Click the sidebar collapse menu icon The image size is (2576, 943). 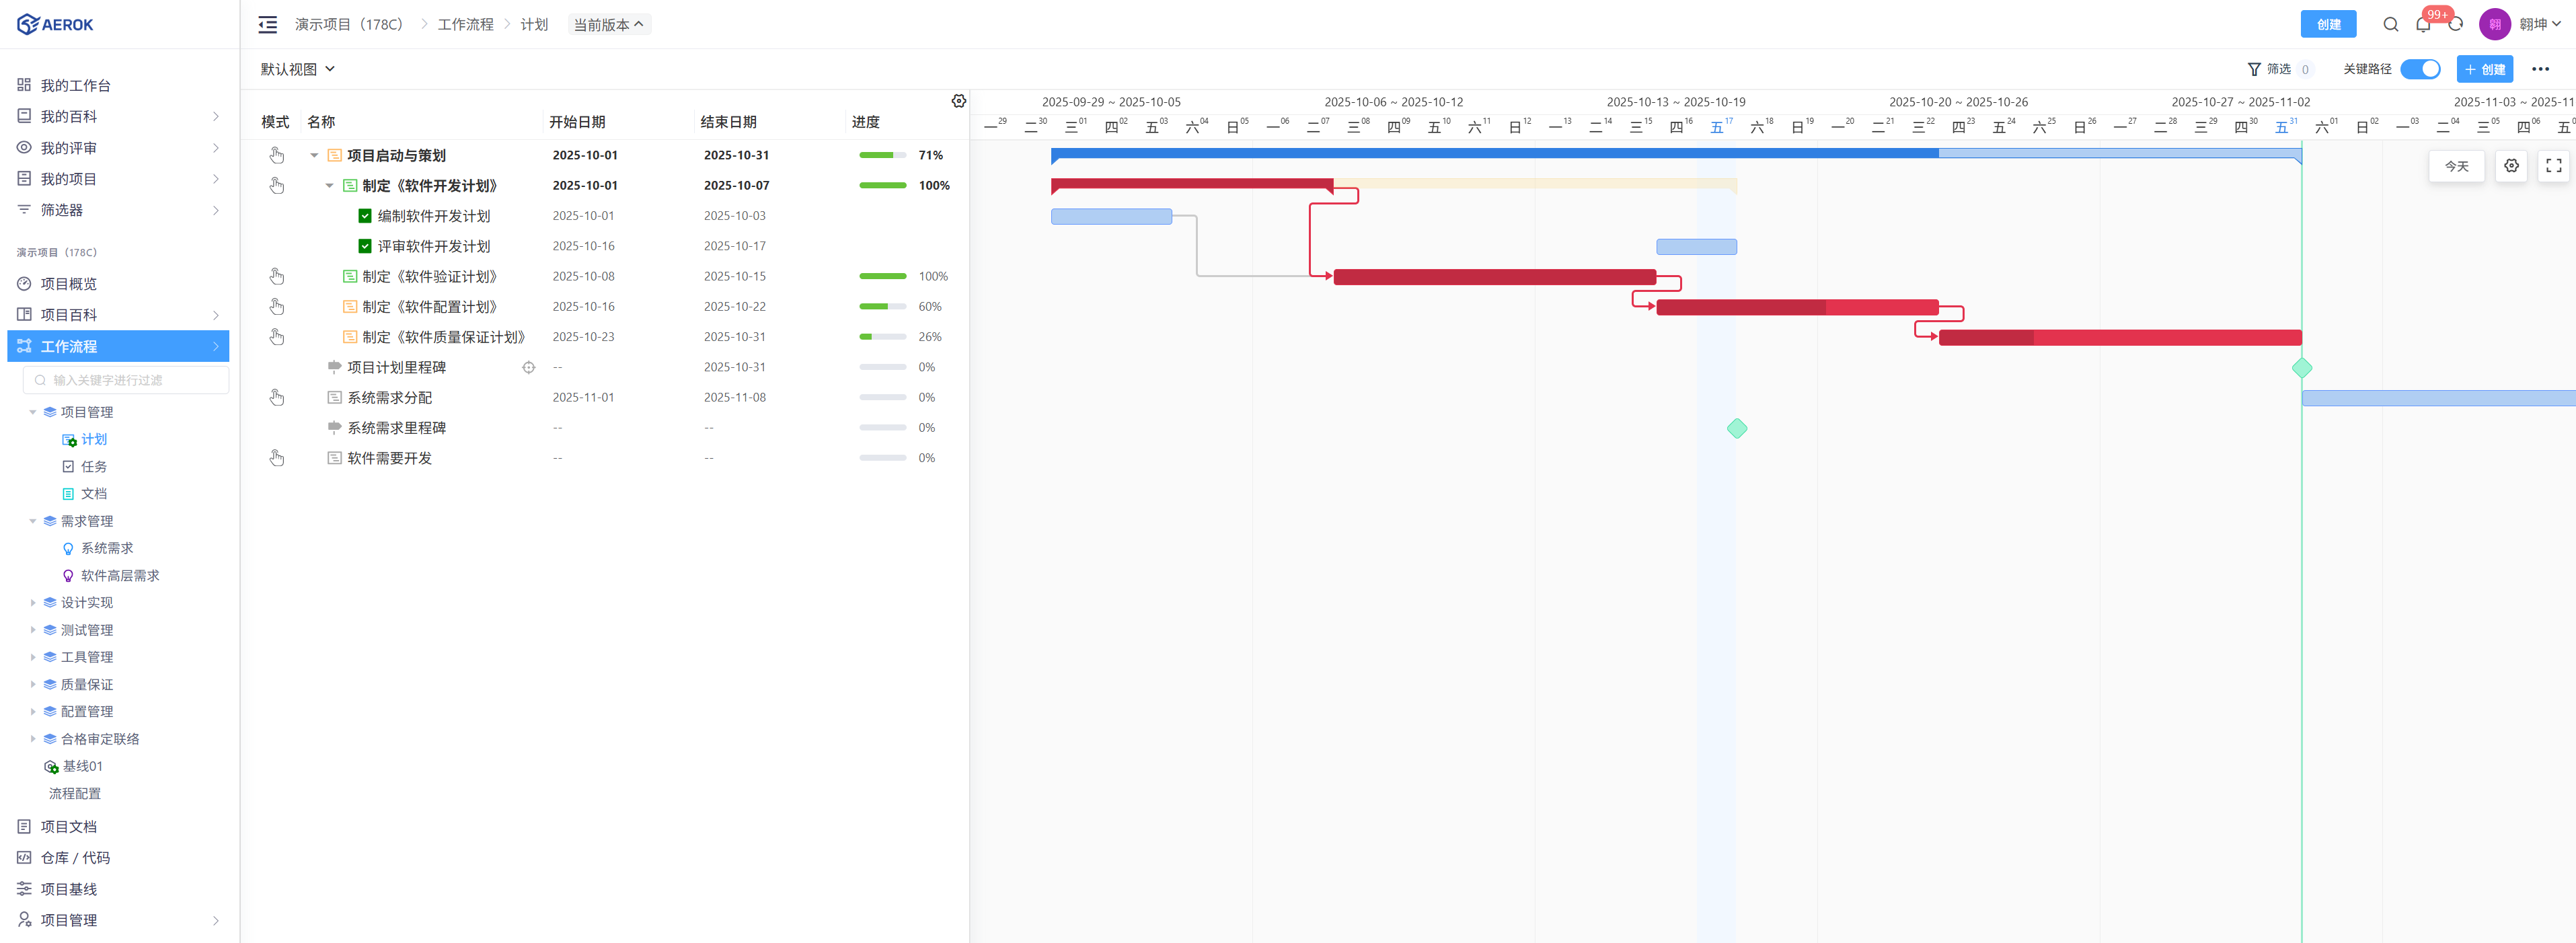click(267, 24)
